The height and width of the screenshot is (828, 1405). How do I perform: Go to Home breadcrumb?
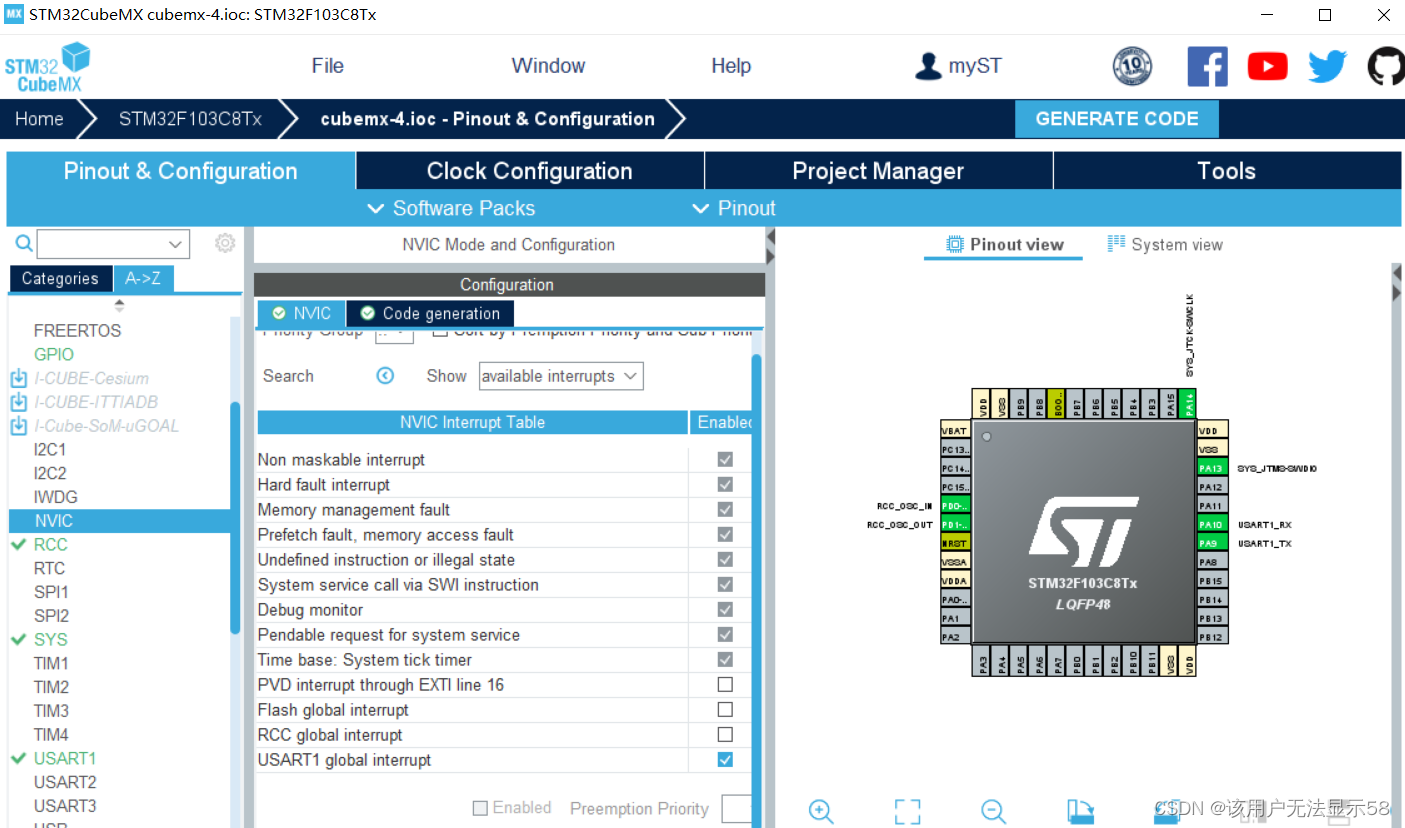click(39, 119)
